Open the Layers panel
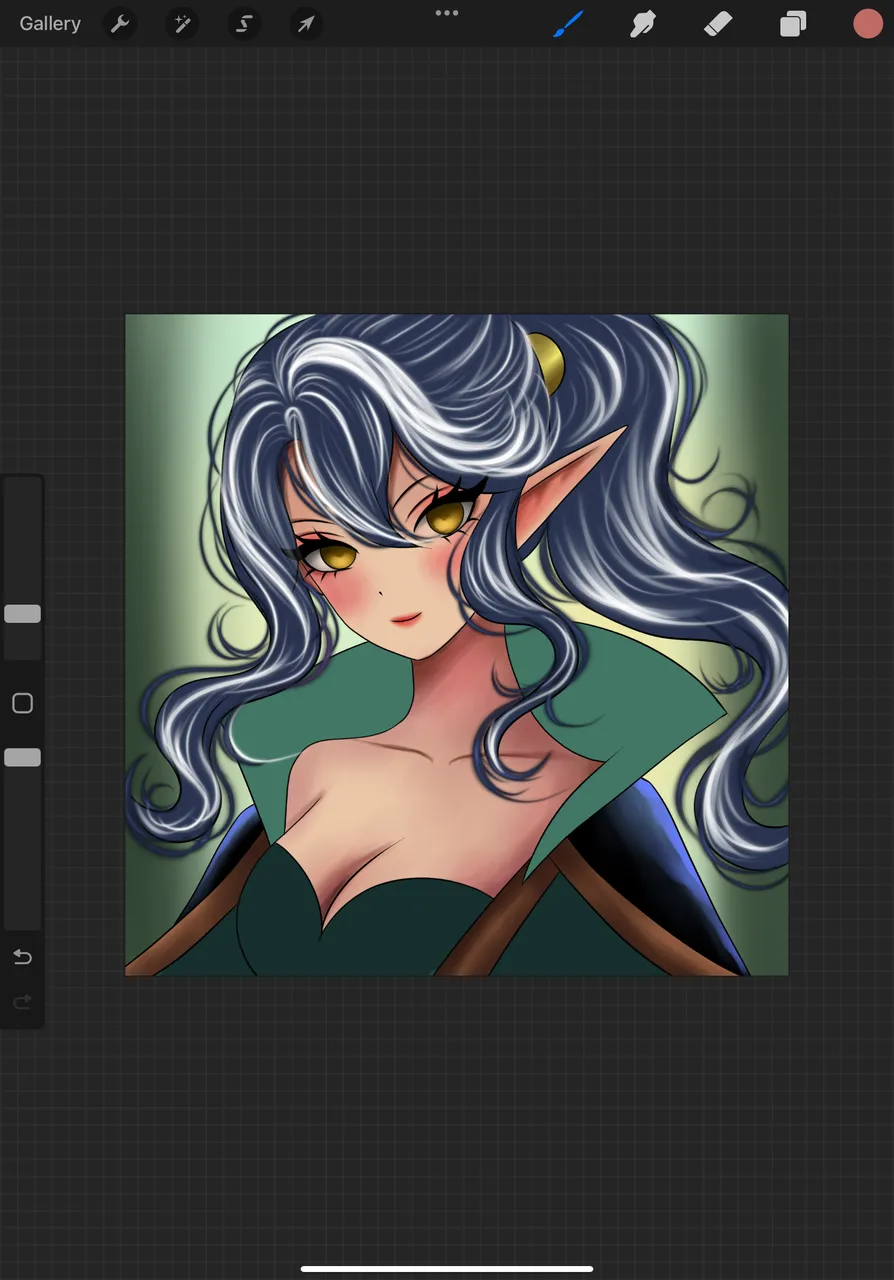This screenshot has width=894, height=1280. click(x=793, y=24)
